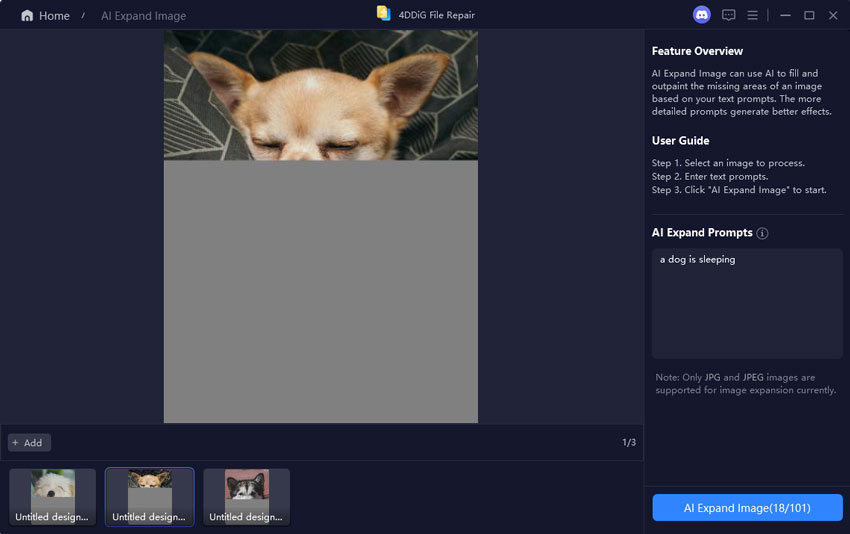Go to Home in the breadcrumb
The width and height of the screenshot is (850, 534).
[x=54, y=16]
